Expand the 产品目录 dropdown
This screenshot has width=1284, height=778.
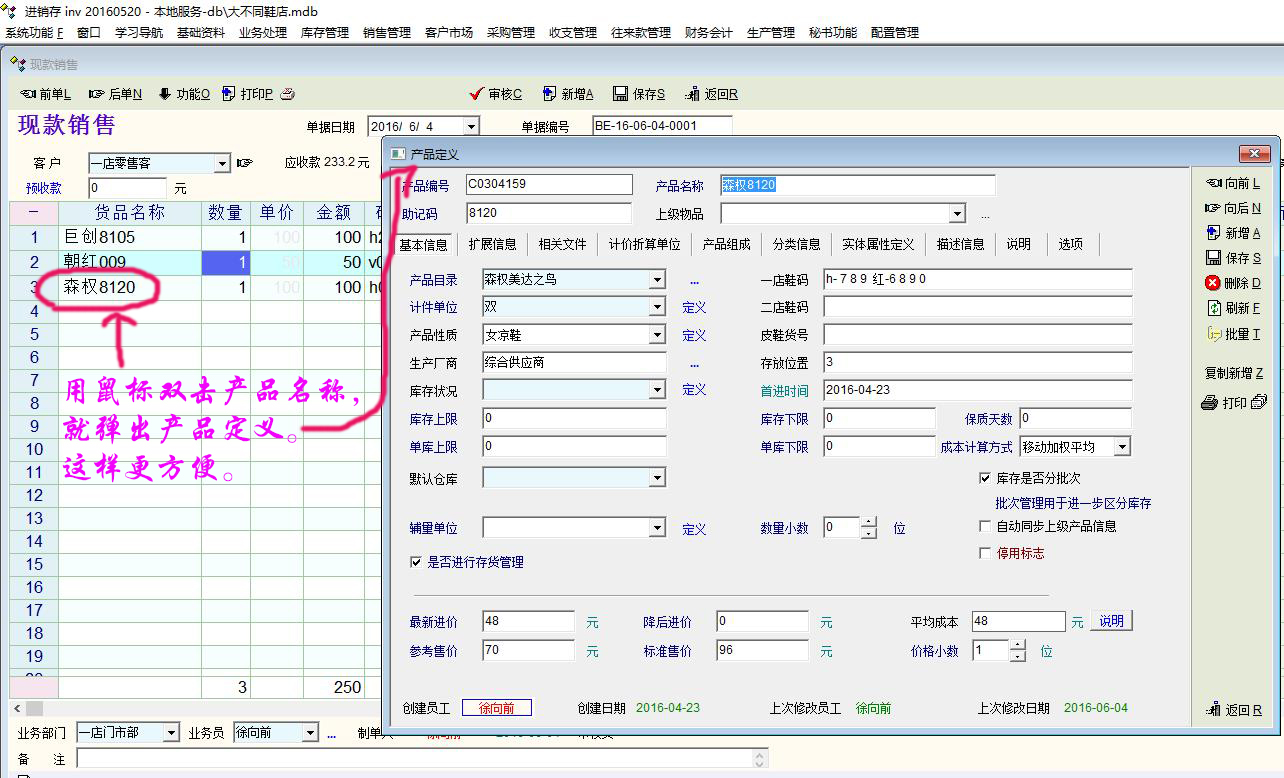point(657,280)
